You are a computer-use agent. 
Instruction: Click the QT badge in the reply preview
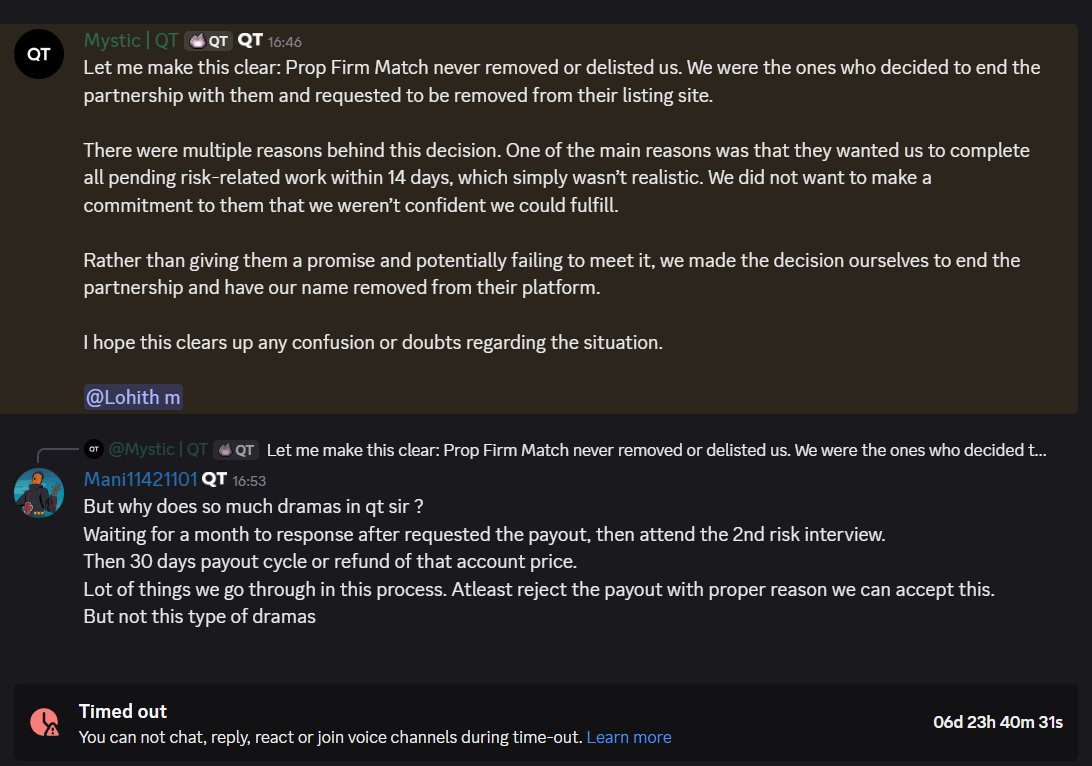[236, 450]
